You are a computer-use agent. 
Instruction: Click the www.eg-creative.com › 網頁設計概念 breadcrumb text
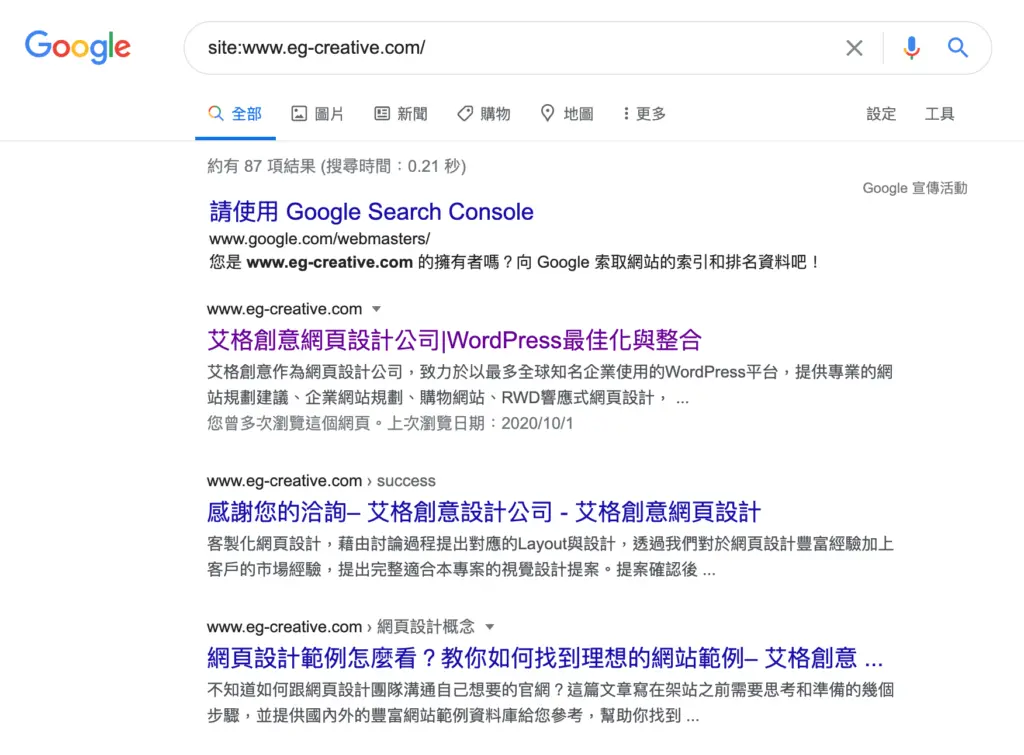tap(341, 627)
